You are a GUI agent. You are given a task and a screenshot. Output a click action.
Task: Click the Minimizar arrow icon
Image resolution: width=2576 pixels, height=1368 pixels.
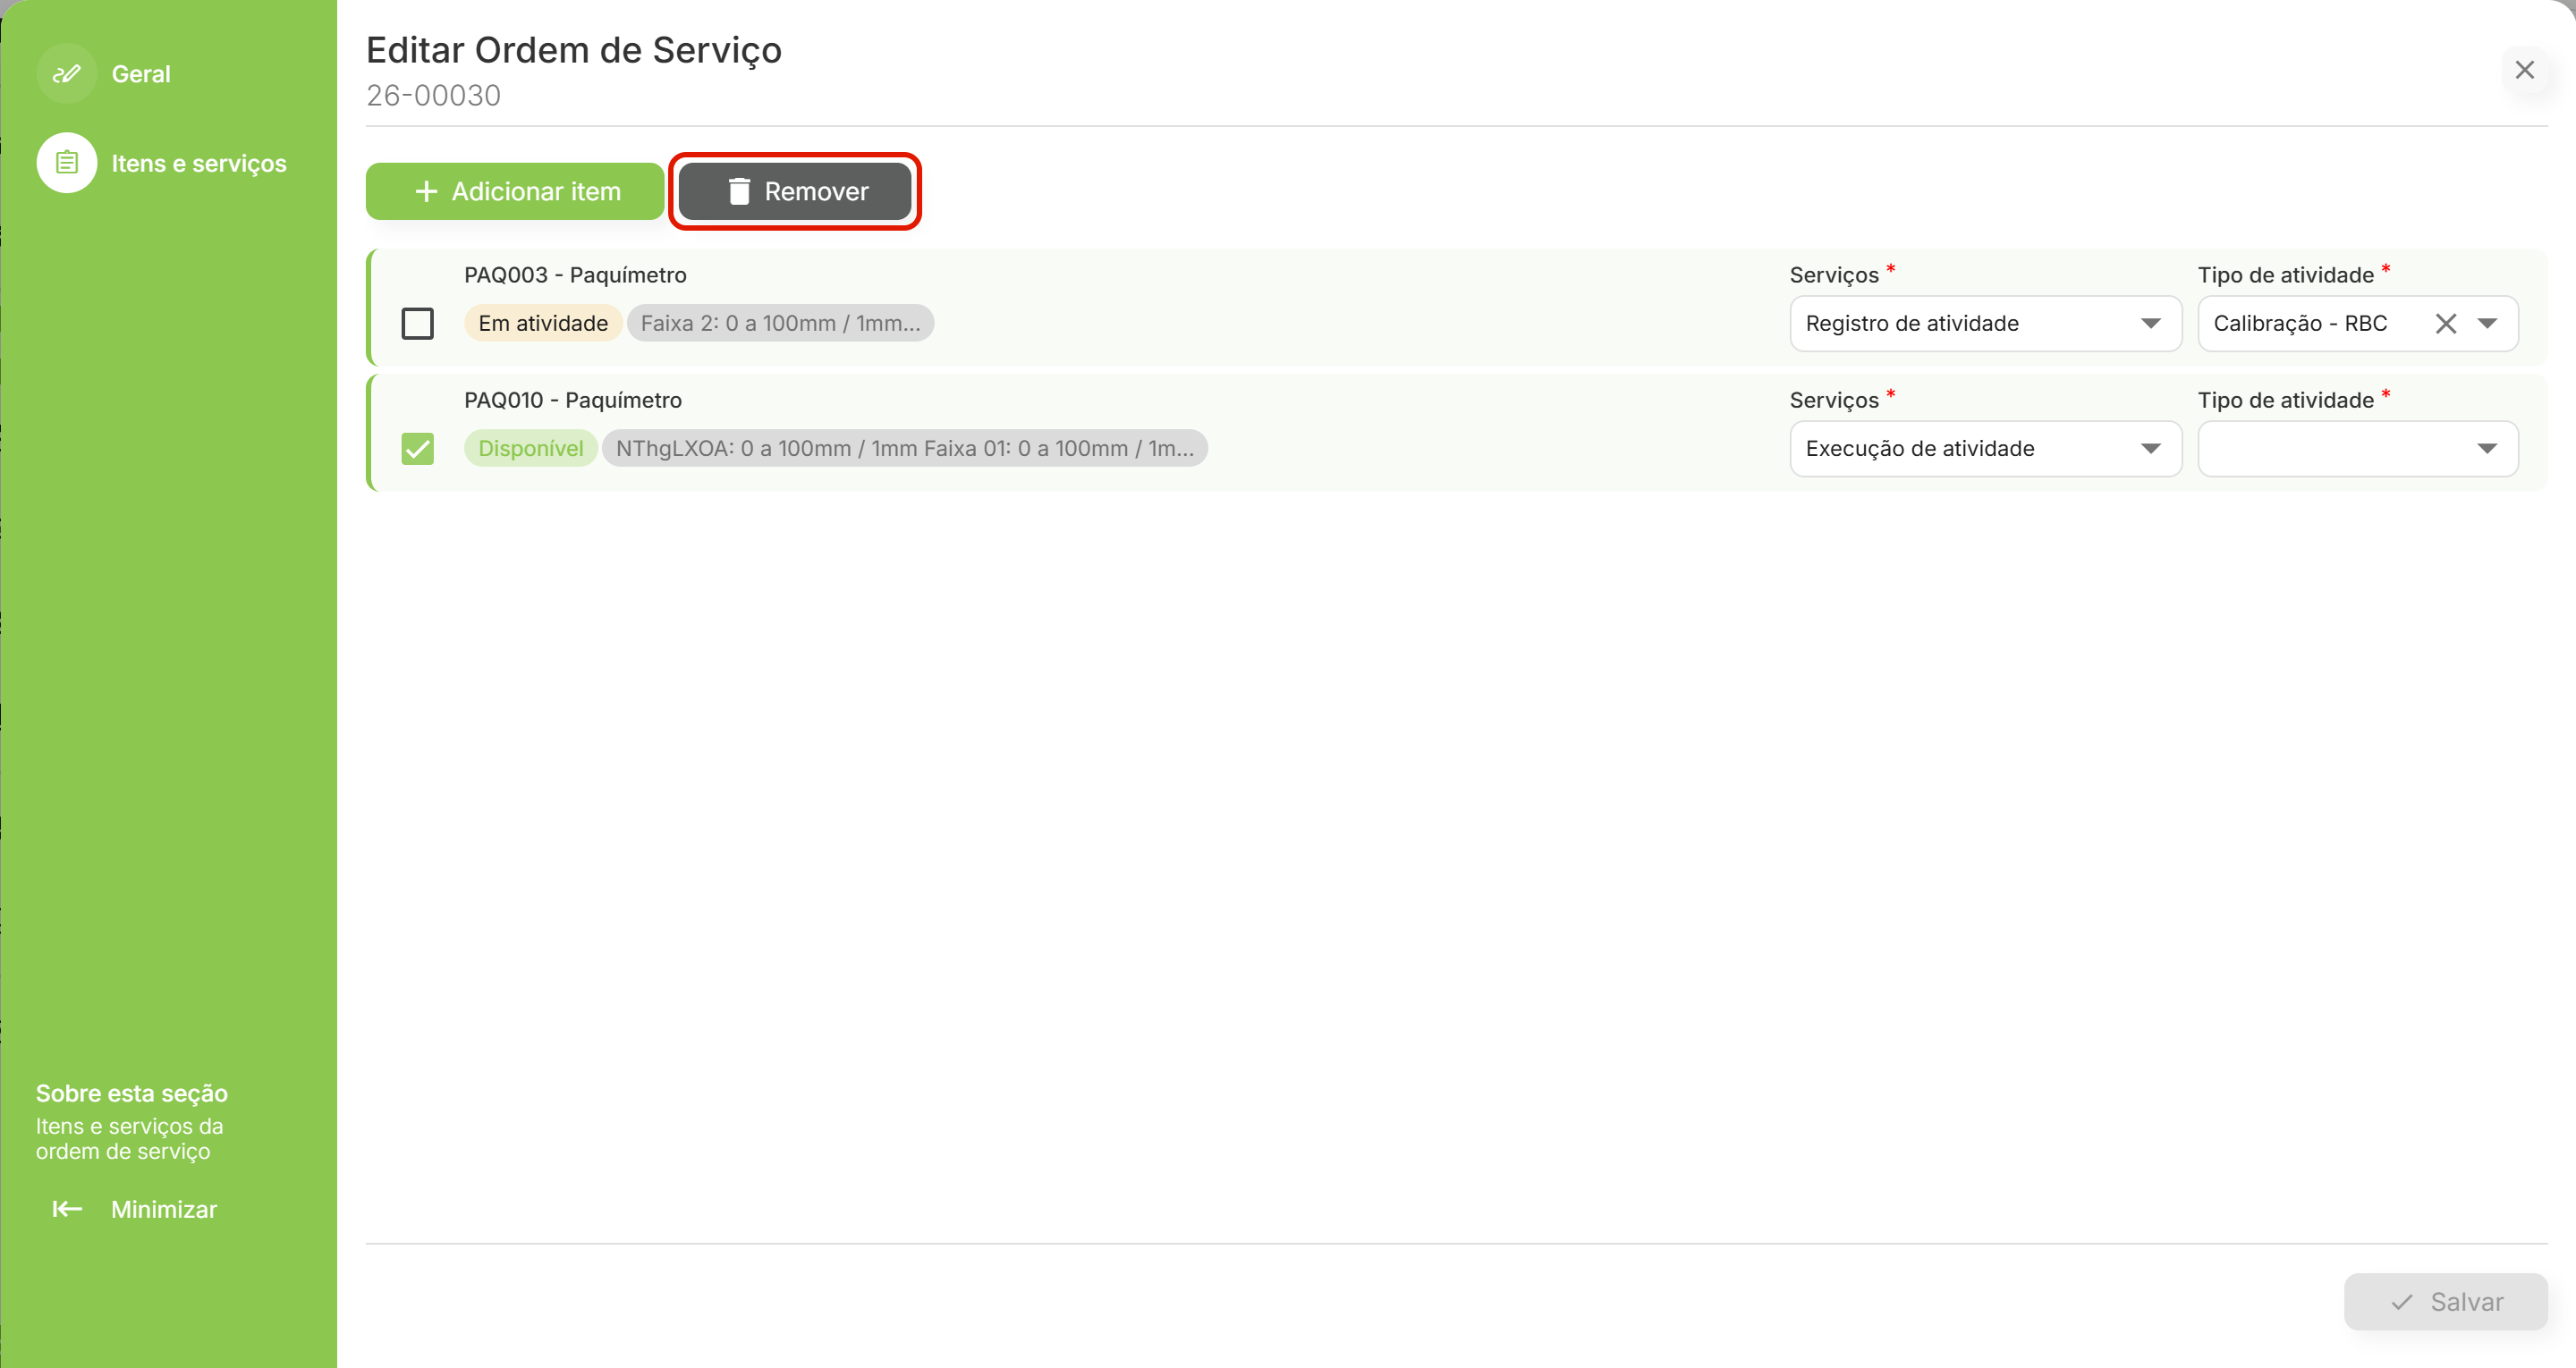point(67,1209)
